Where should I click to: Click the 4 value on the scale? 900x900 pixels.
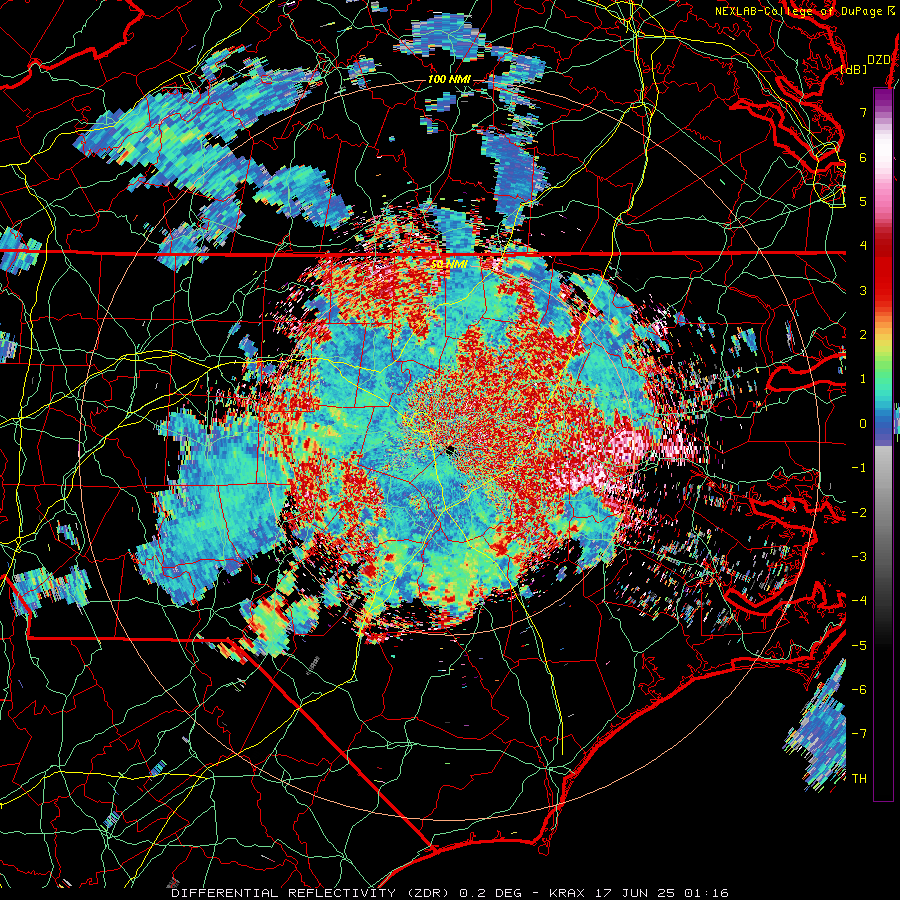(863, 246)
